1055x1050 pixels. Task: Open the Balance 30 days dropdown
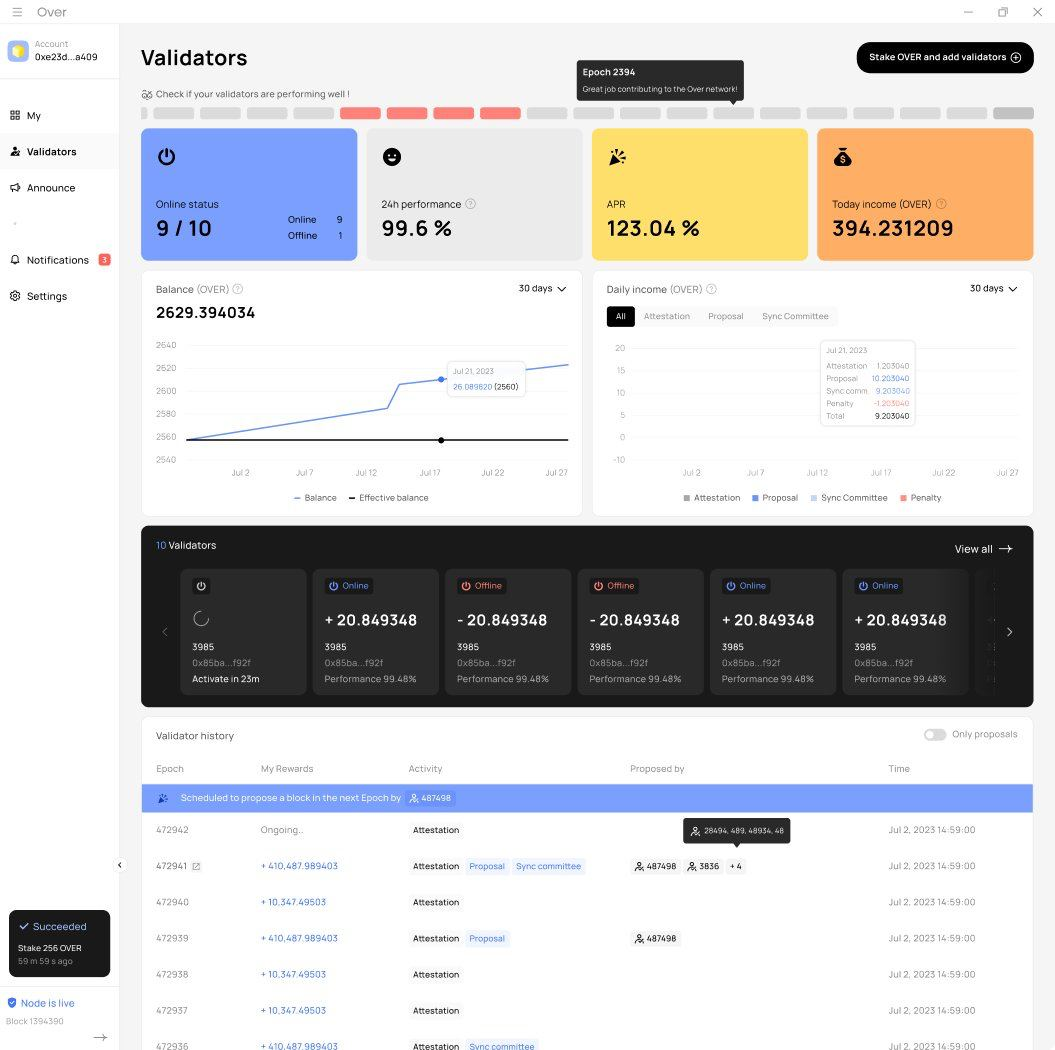(x=542, y=289)
